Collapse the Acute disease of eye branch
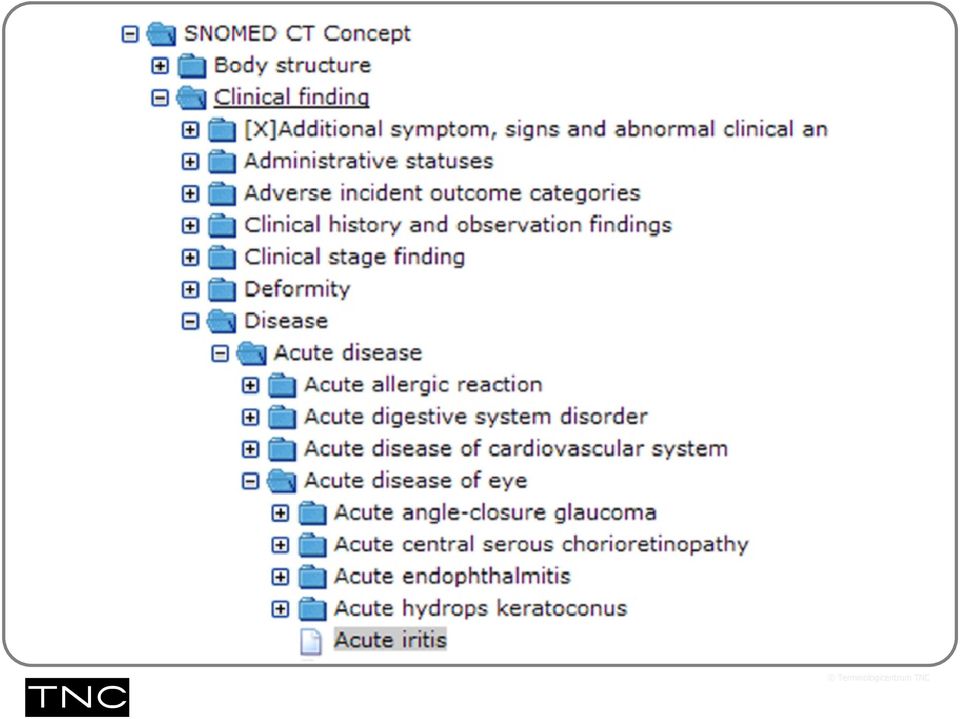This screenshot has width=960, height=719. [250, 481]
